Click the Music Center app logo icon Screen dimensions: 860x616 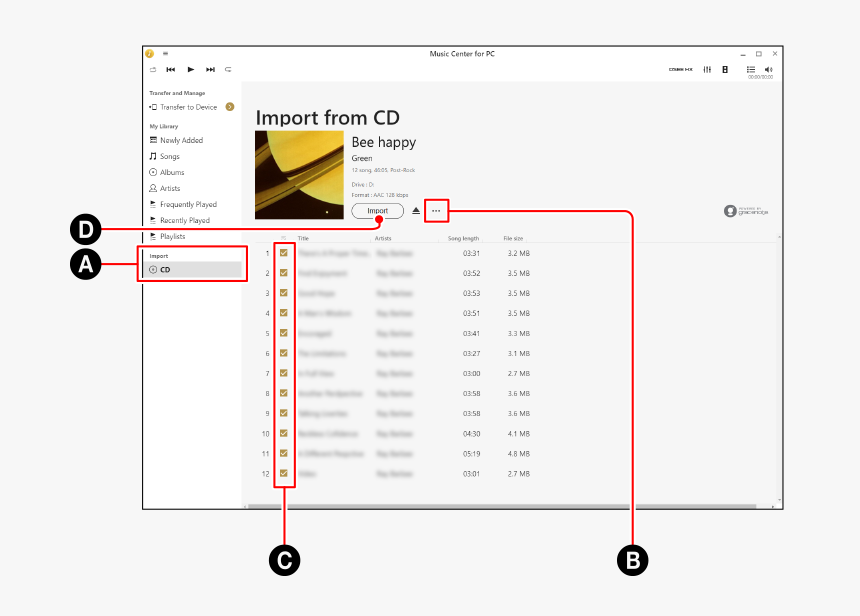pyautogui.click(x=149, y=53)
